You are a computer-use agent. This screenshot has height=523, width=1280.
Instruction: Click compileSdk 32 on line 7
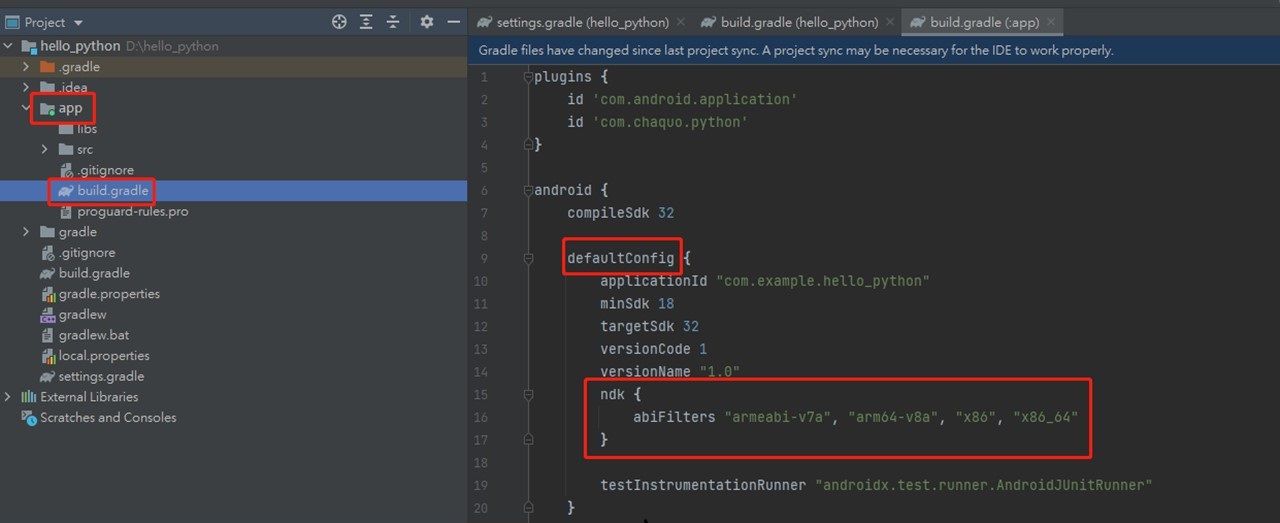click(620, 212)
